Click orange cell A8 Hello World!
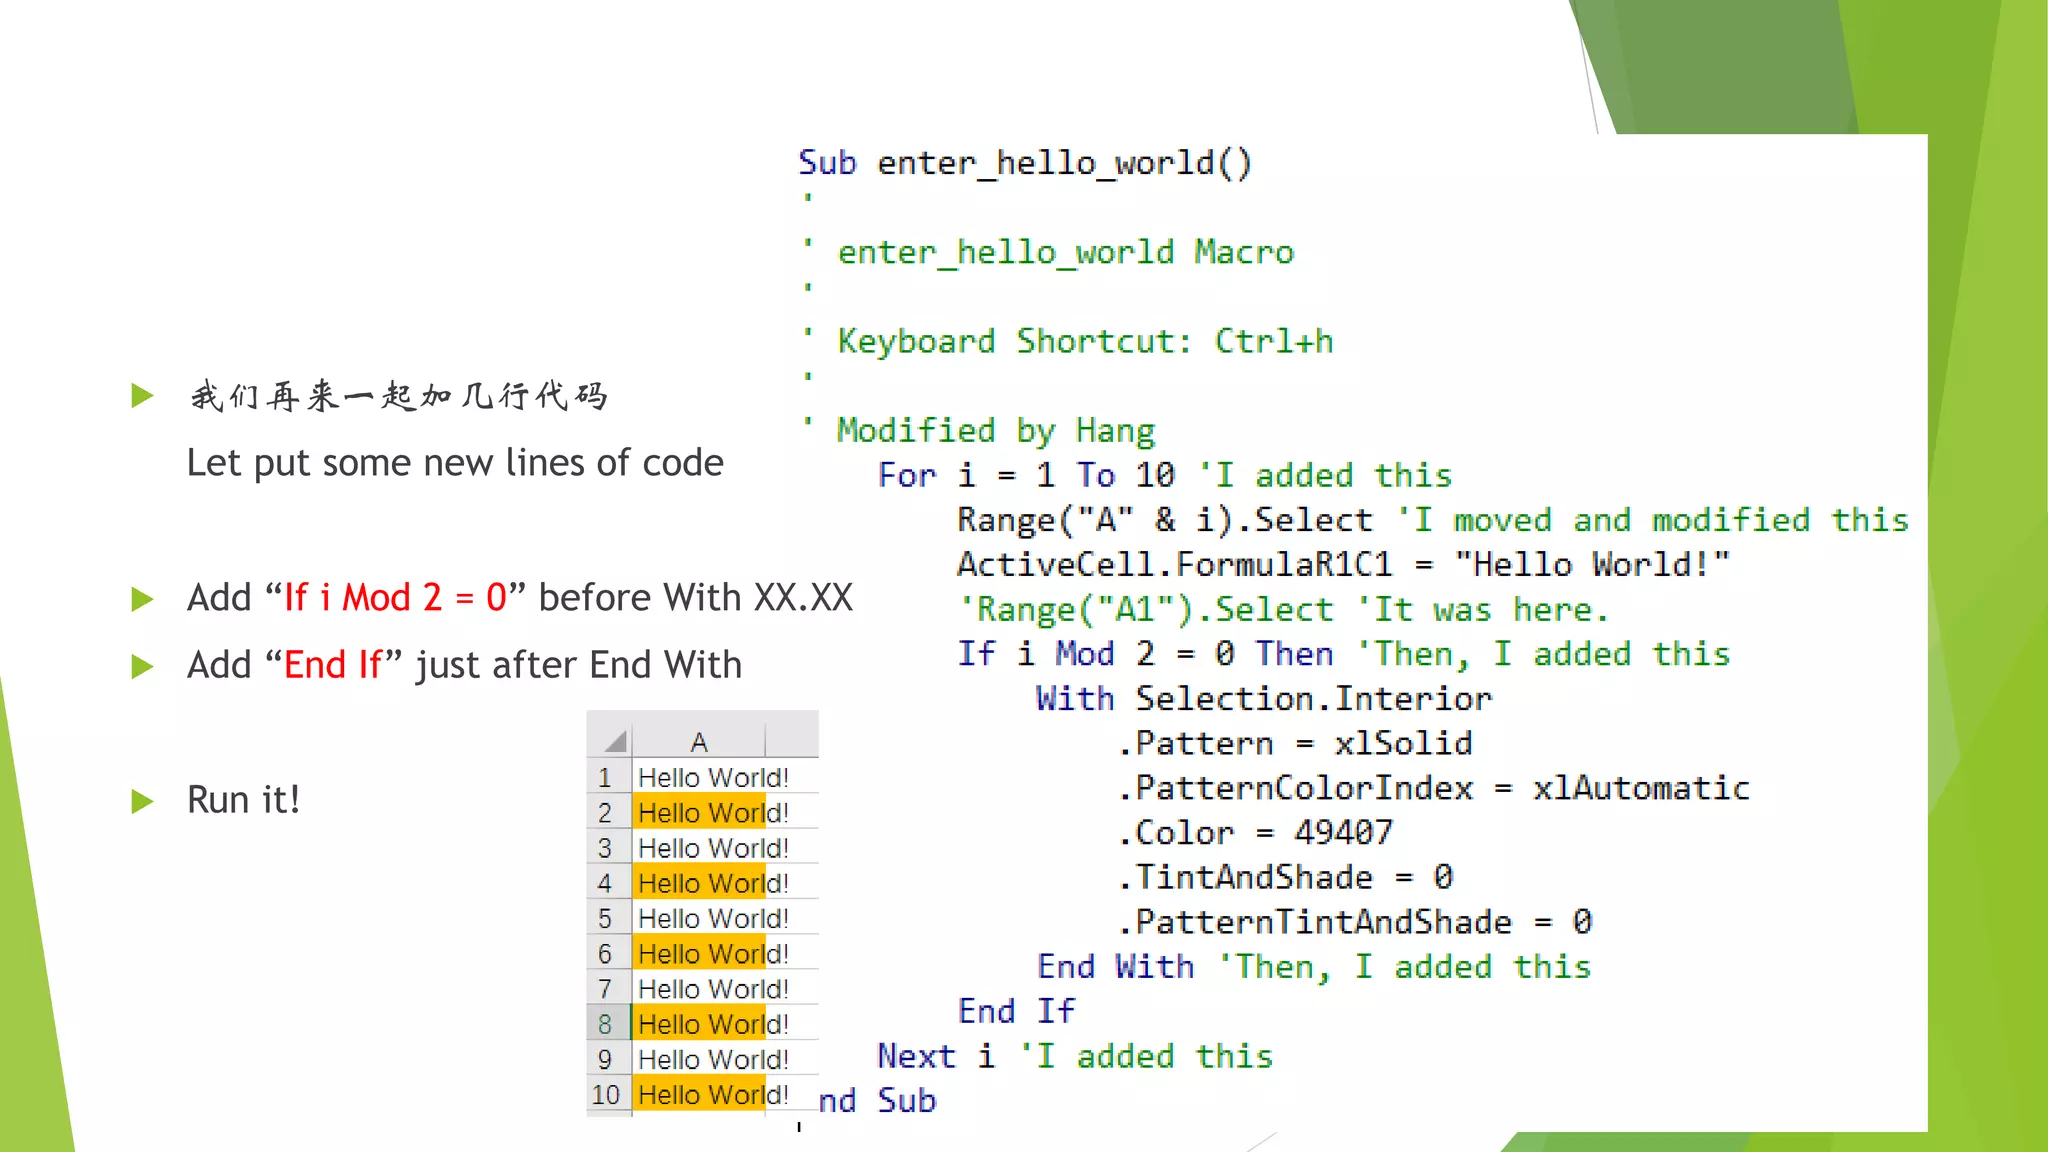 click(x=699, y=1024)
